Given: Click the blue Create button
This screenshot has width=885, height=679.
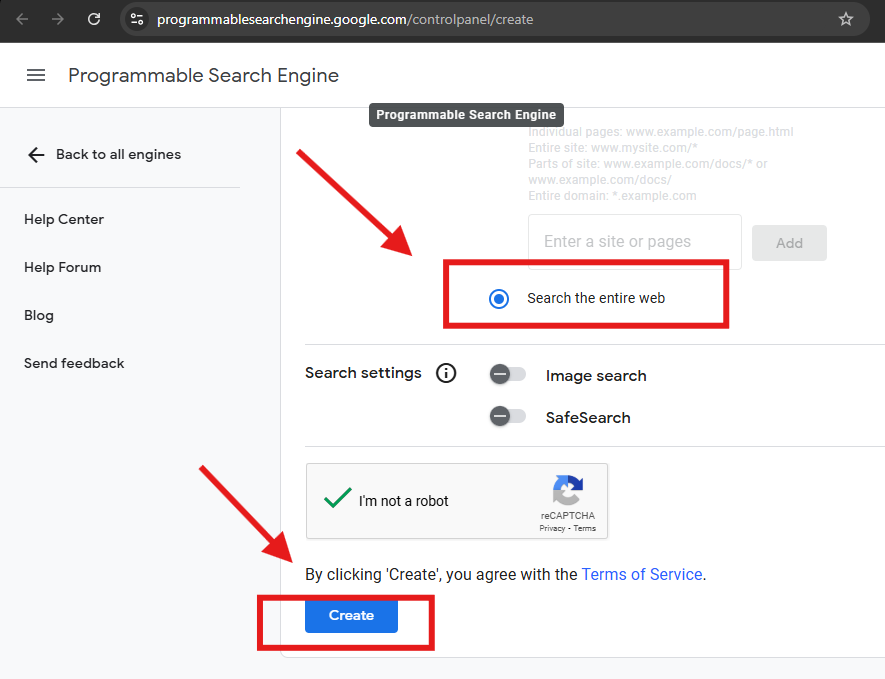Looking at the screenshot, I should [x=352, y=615].
